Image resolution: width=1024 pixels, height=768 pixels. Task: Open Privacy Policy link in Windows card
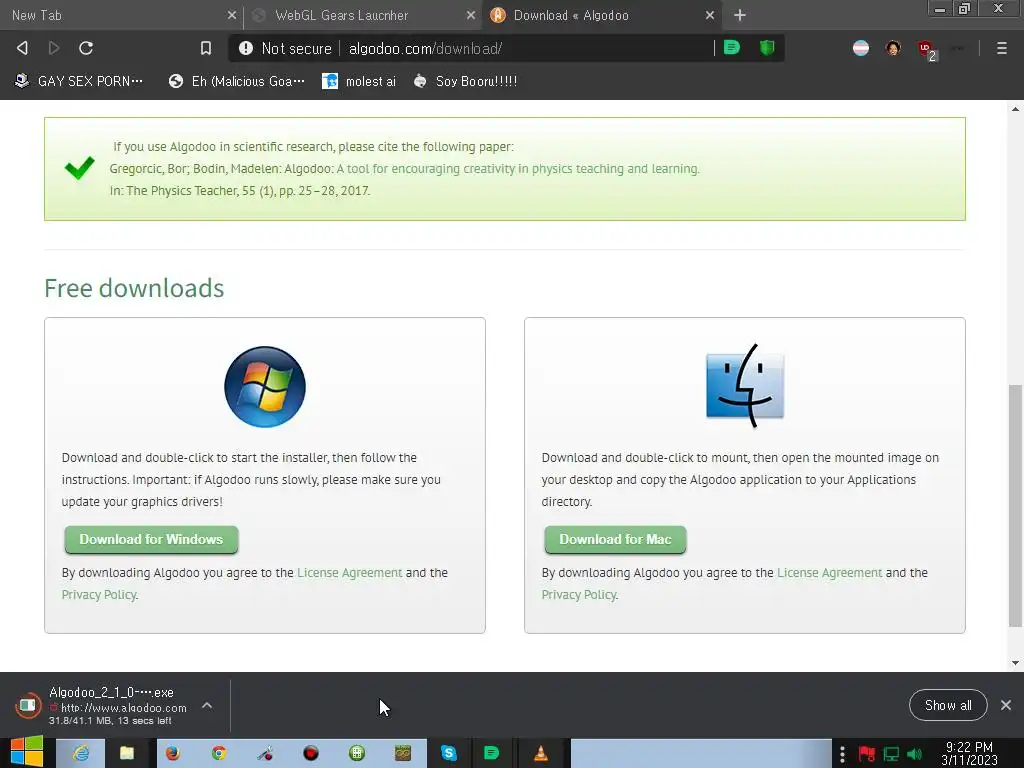click(99, 595)
